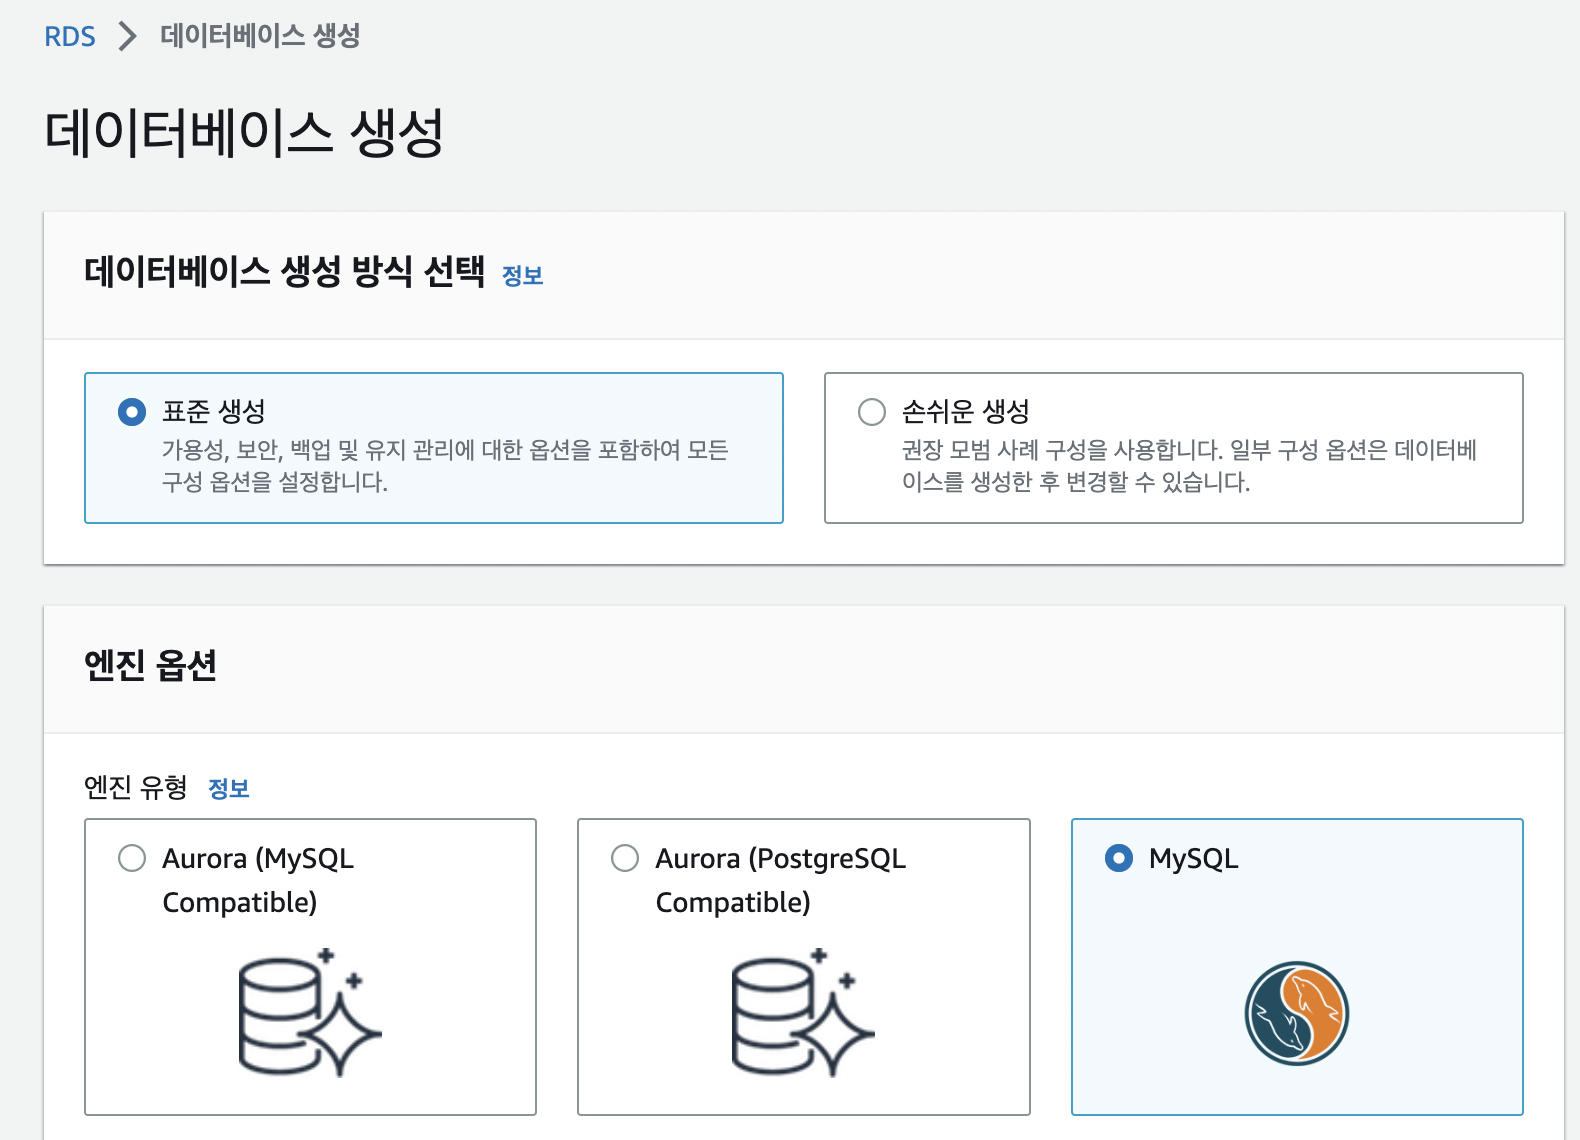Click the MySQL engine label text

(x=1194, y=859)
